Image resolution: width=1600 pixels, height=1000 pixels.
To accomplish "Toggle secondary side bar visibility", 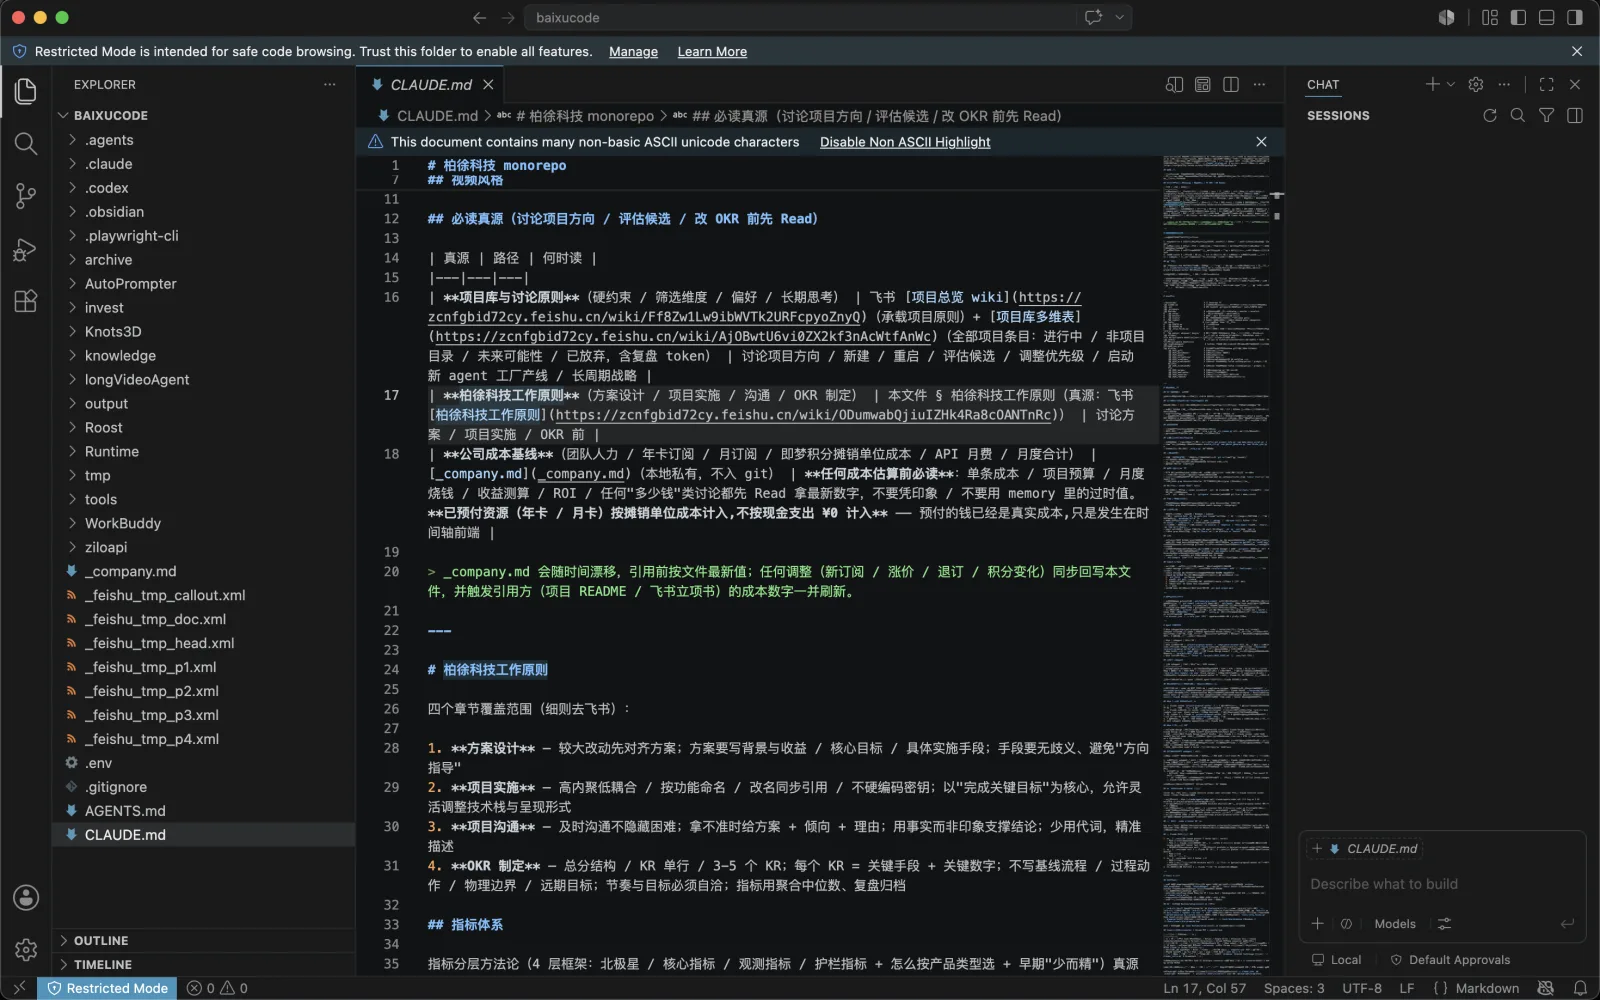I will (x=1575, y=18).
